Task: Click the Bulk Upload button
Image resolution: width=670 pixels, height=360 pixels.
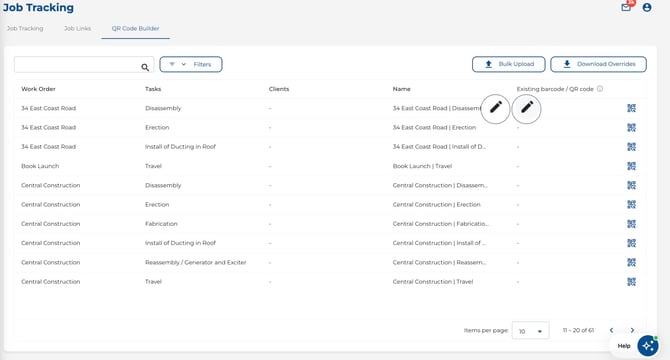Action: pos(508,64)
